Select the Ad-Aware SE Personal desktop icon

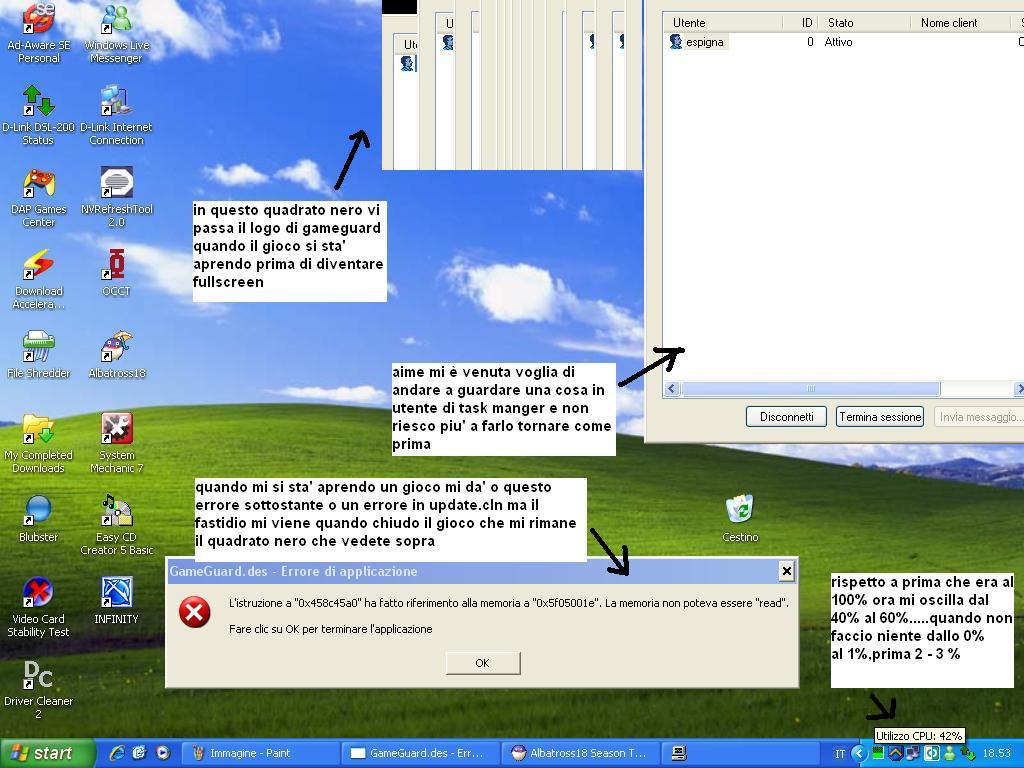pos(39,33)
